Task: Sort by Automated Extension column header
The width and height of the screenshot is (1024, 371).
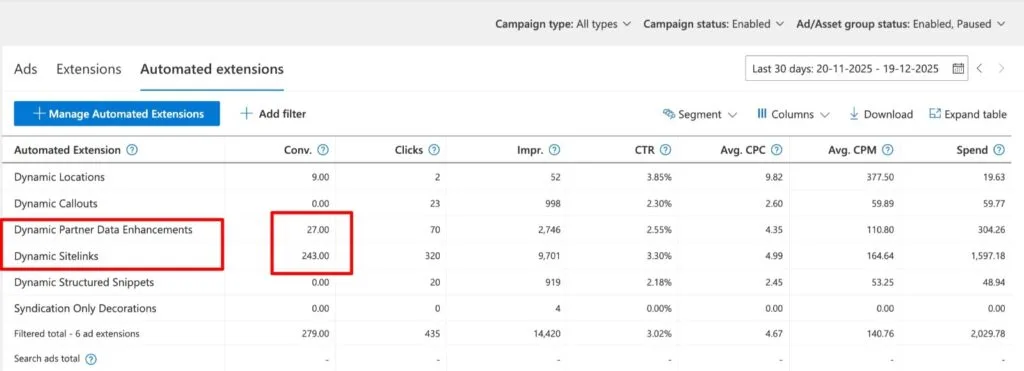Action: coord(67,150)
